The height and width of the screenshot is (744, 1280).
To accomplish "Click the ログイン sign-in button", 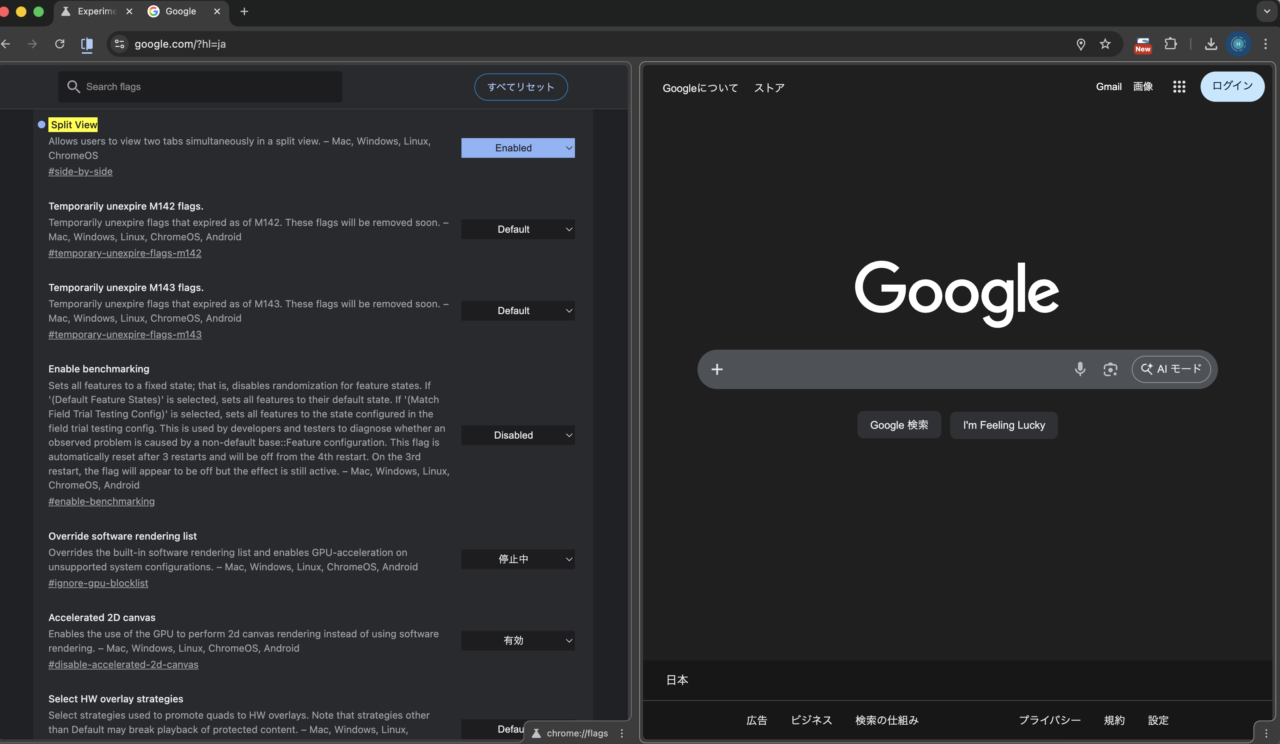I will (x=1232, y=86).
